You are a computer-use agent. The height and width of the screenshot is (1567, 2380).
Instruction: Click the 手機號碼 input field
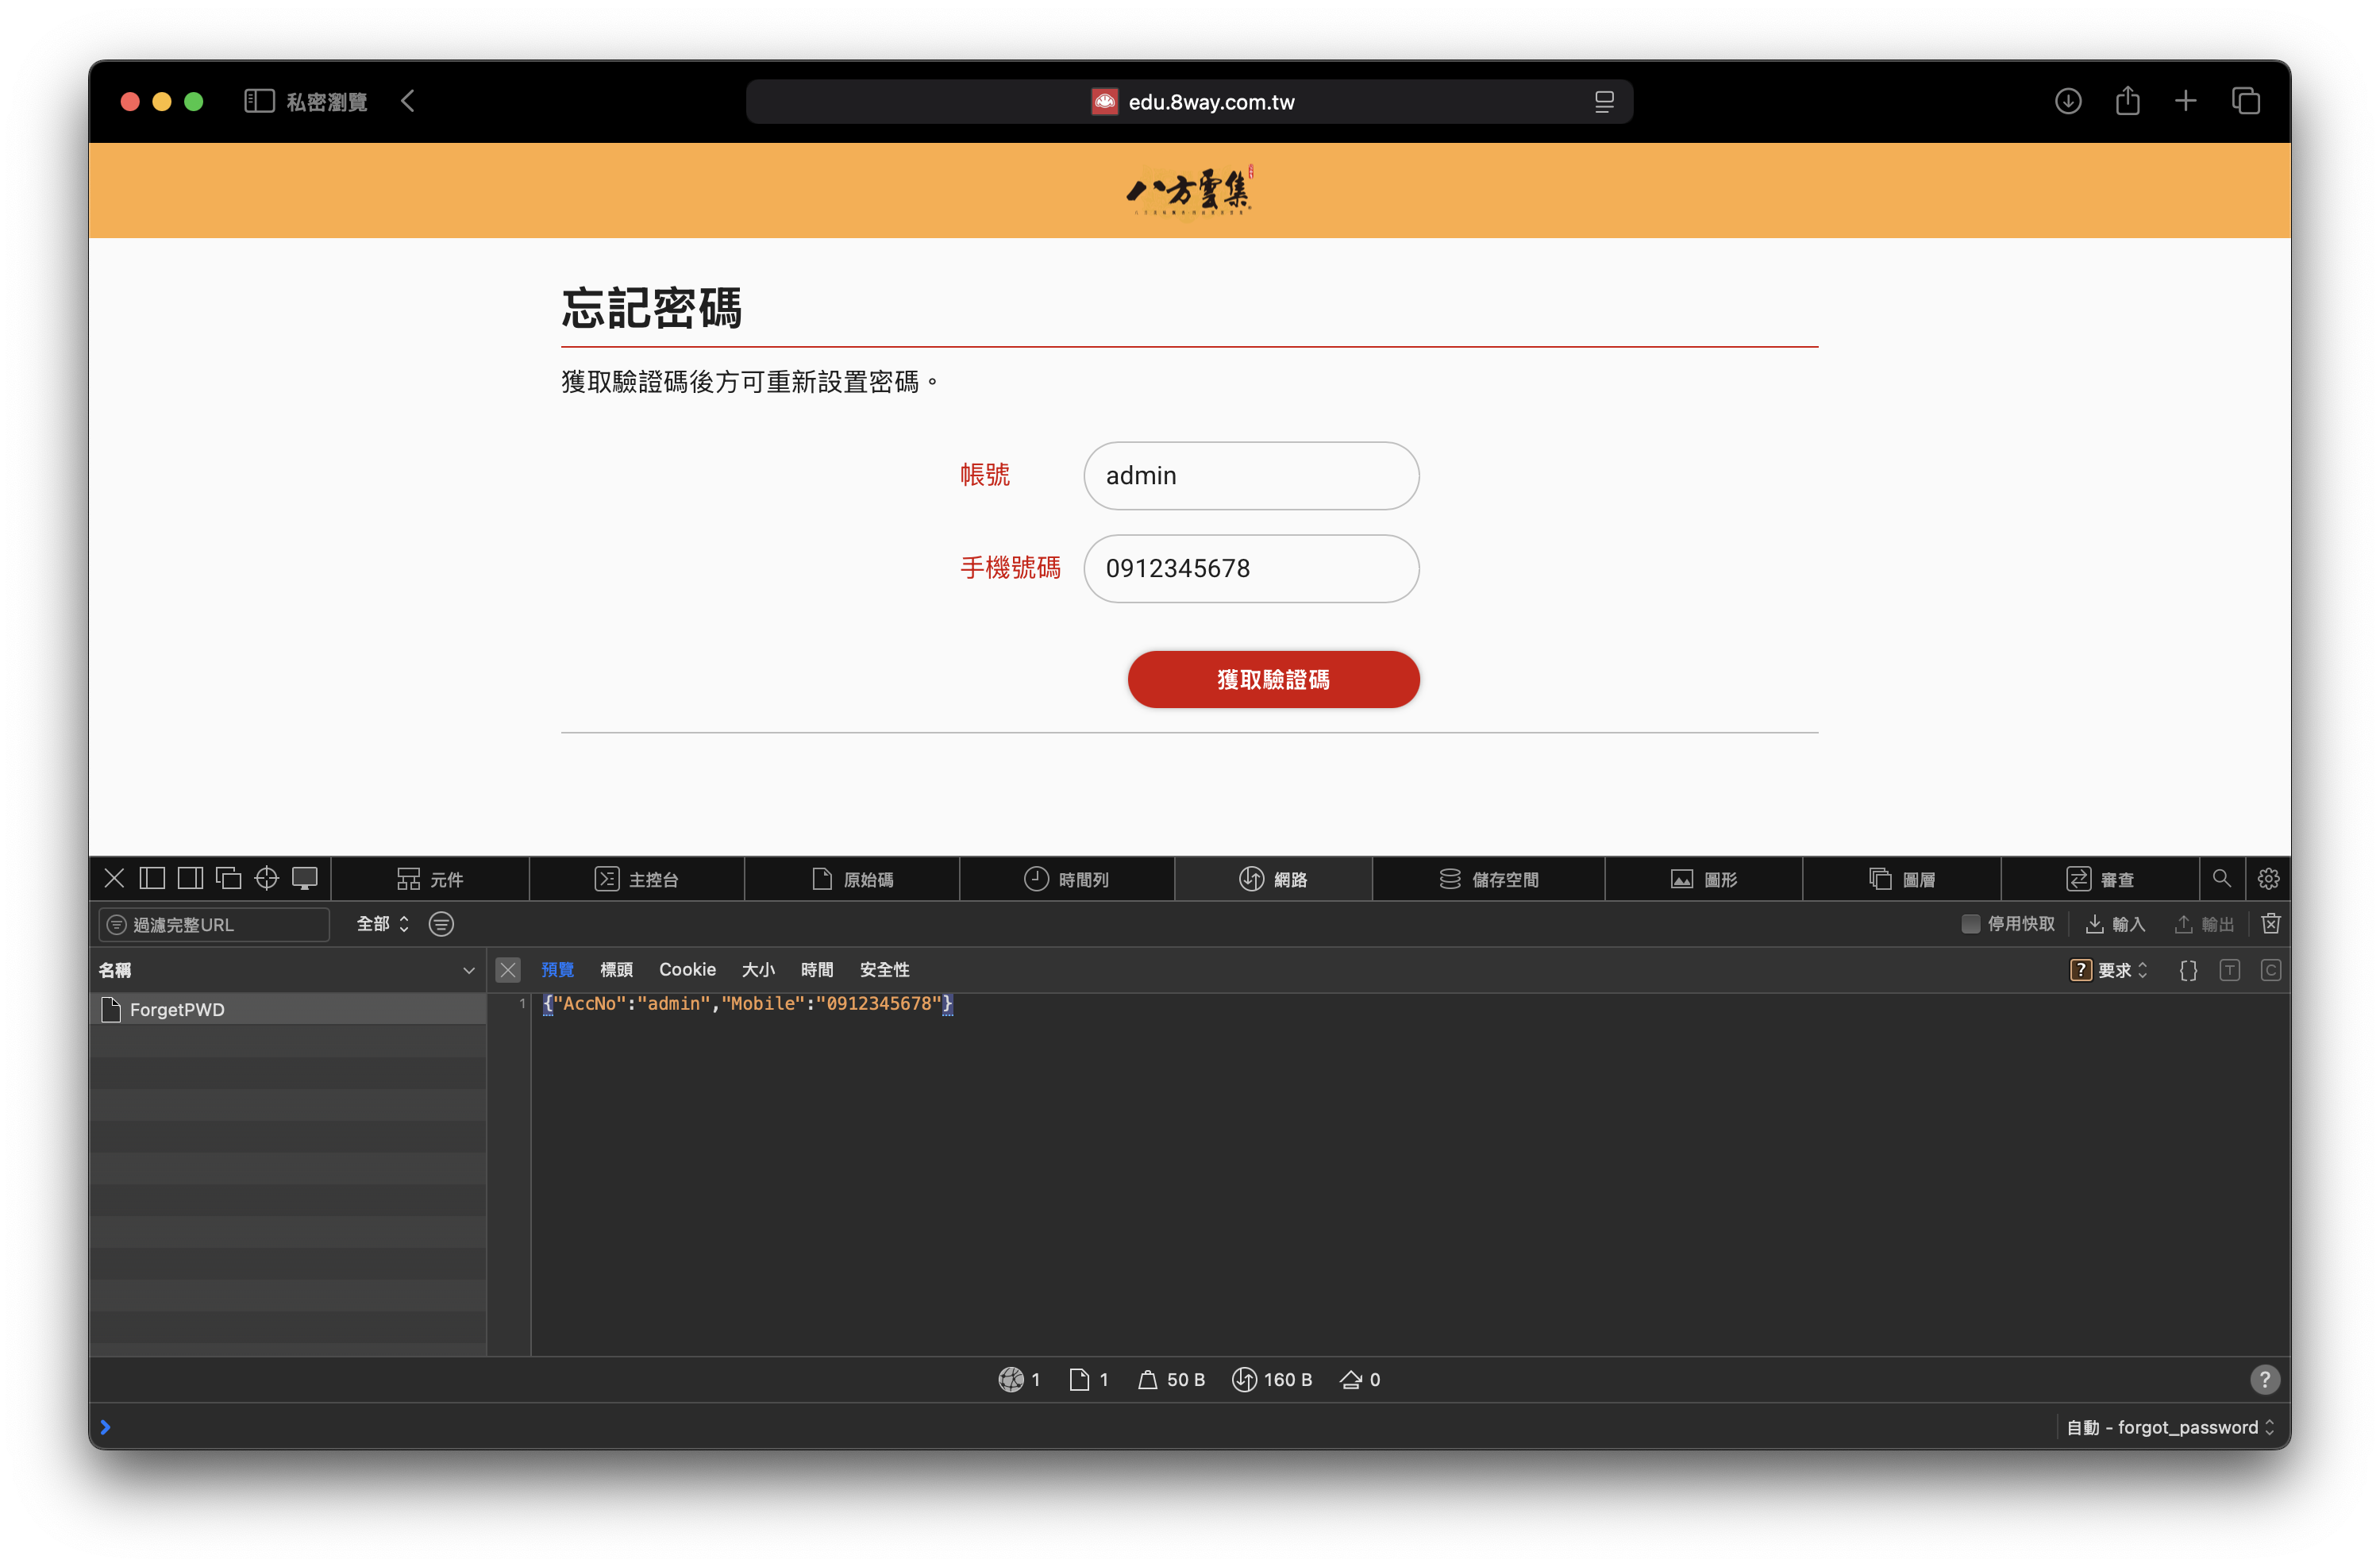[x=1251, y=568]
